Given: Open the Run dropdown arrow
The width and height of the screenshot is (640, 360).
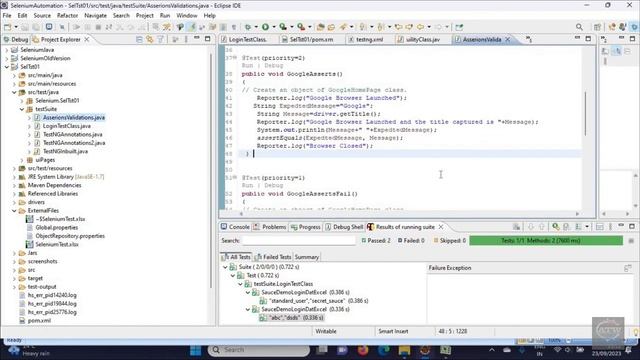Looking at the screenshot, I should [274, 27].
